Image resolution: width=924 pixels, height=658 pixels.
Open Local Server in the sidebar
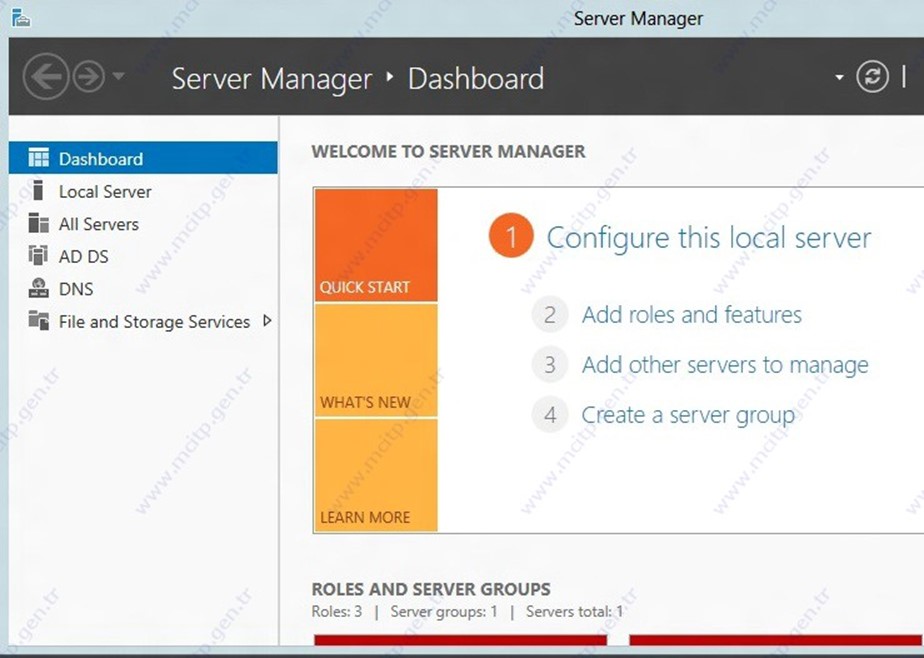[x=143, y=191]
